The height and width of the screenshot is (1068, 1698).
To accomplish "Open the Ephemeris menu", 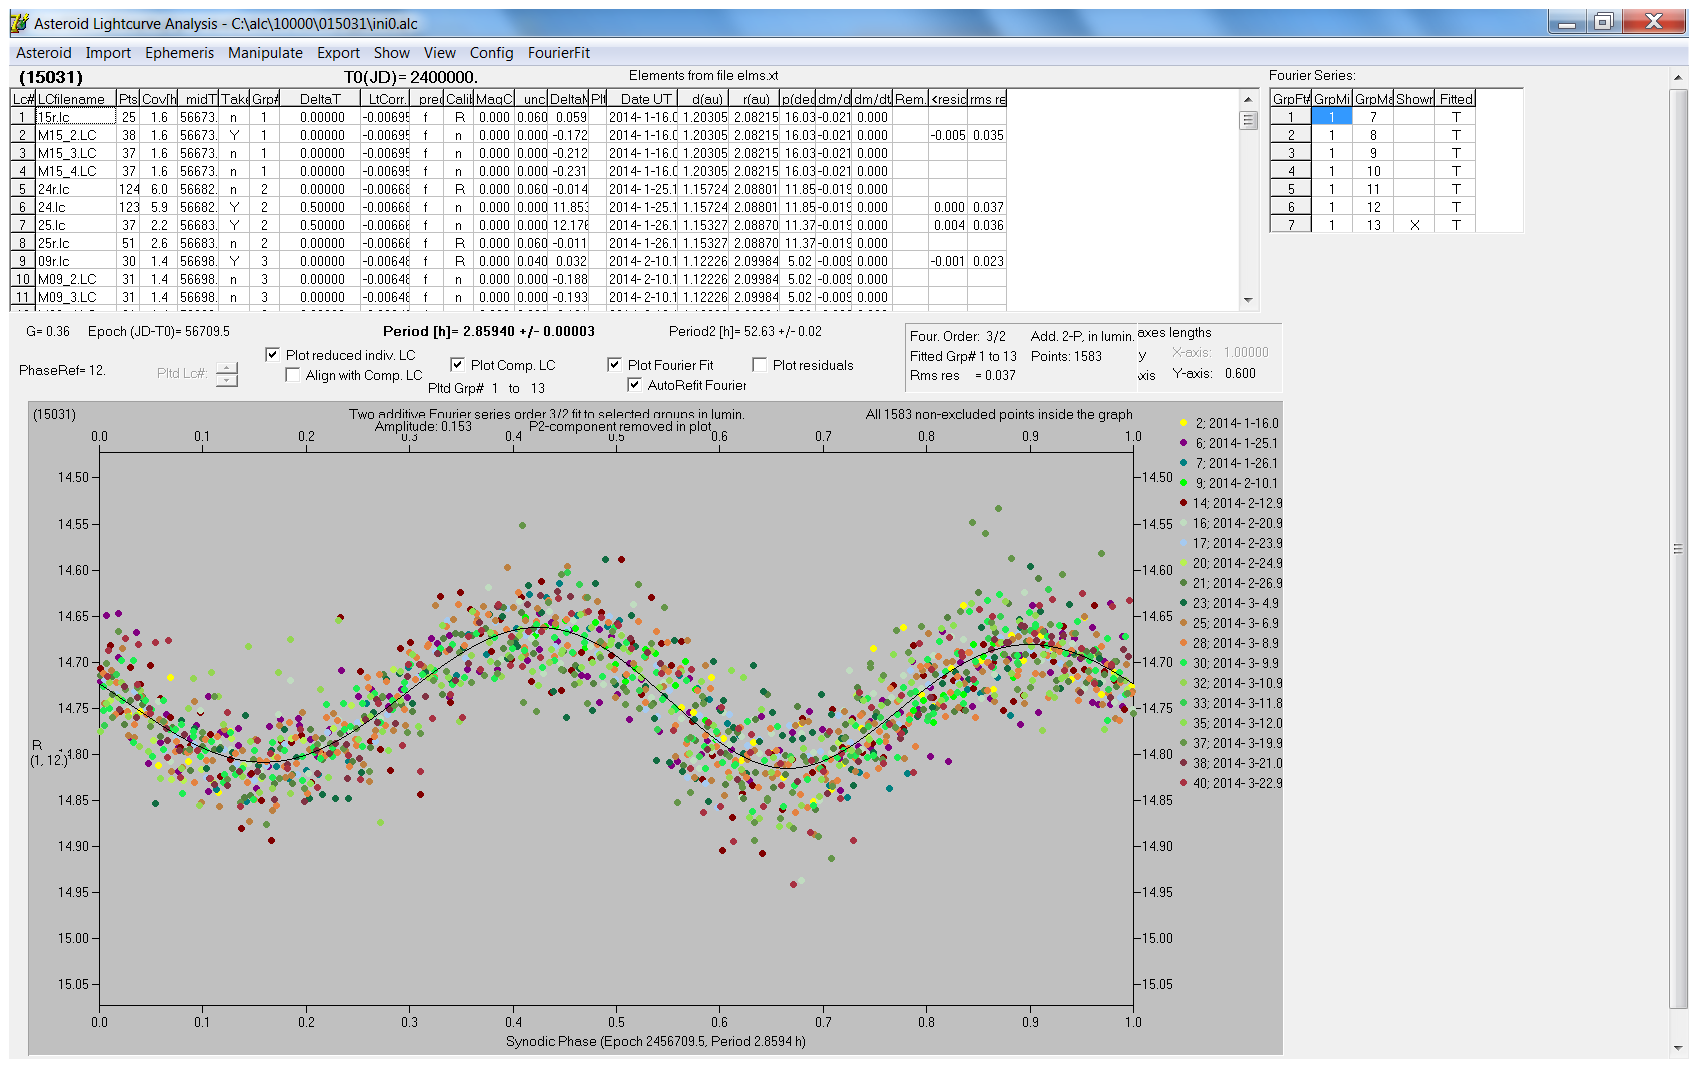I will point(179,53).
